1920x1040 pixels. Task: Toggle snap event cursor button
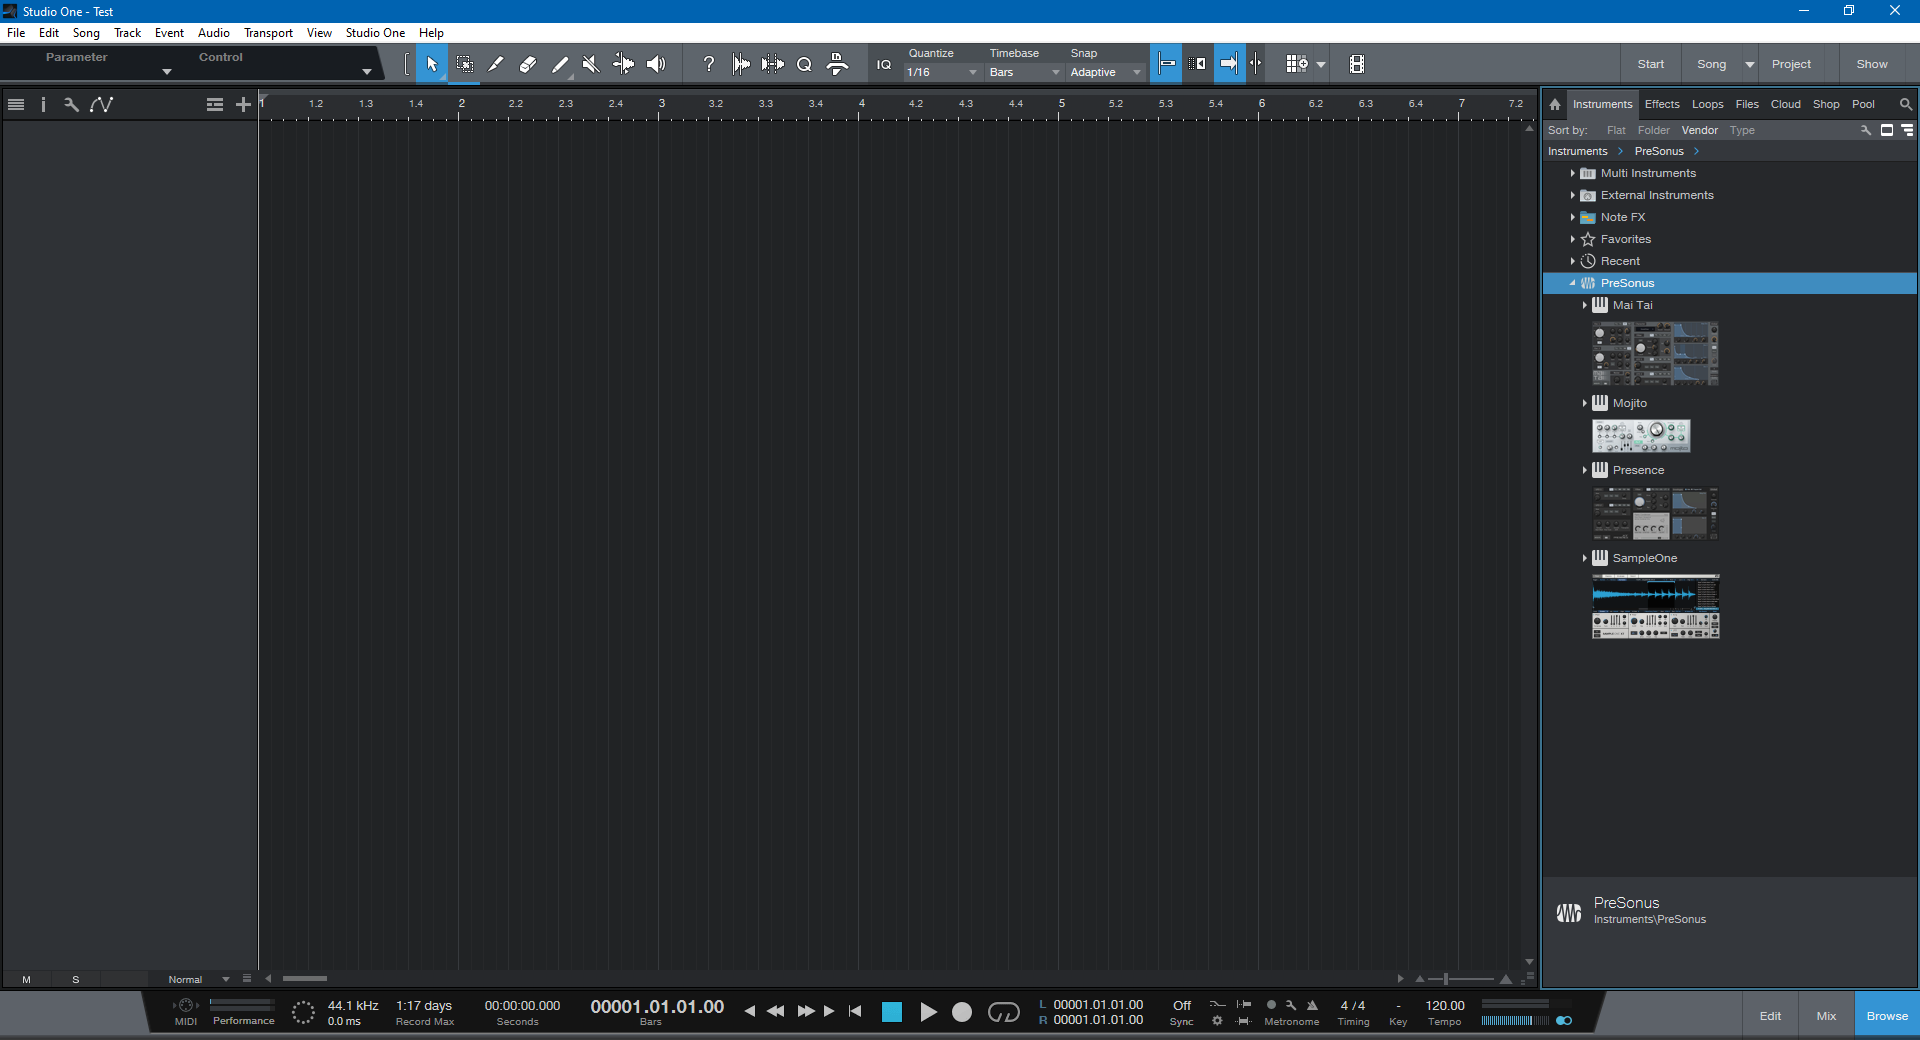tap(1256, 64)
